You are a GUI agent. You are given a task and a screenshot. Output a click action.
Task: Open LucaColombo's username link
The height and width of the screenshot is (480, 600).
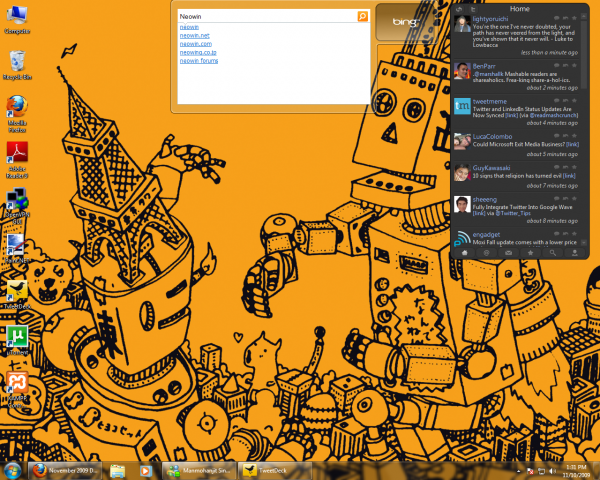pyautogui.click(x=492, y=137)
